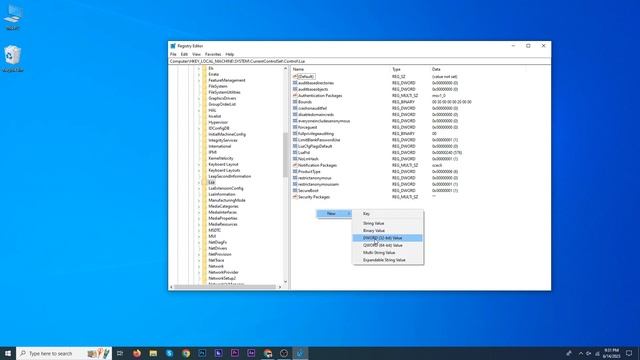
Task: Click icon of auditbaseobjects value
Action: coord(295,89)
